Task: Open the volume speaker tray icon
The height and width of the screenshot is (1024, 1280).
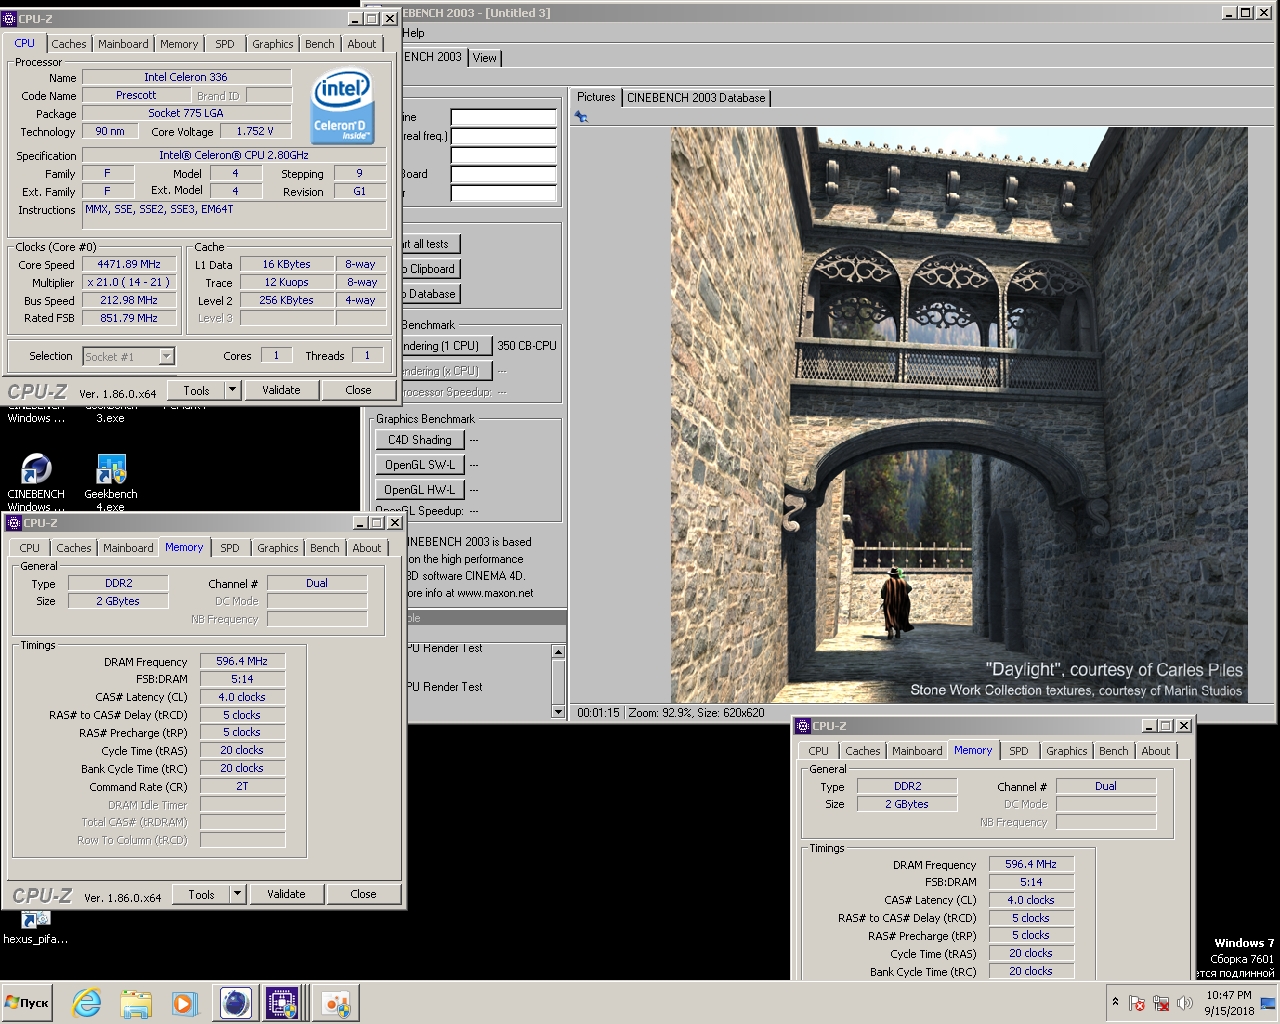Action: [x=1185, y=1003]
